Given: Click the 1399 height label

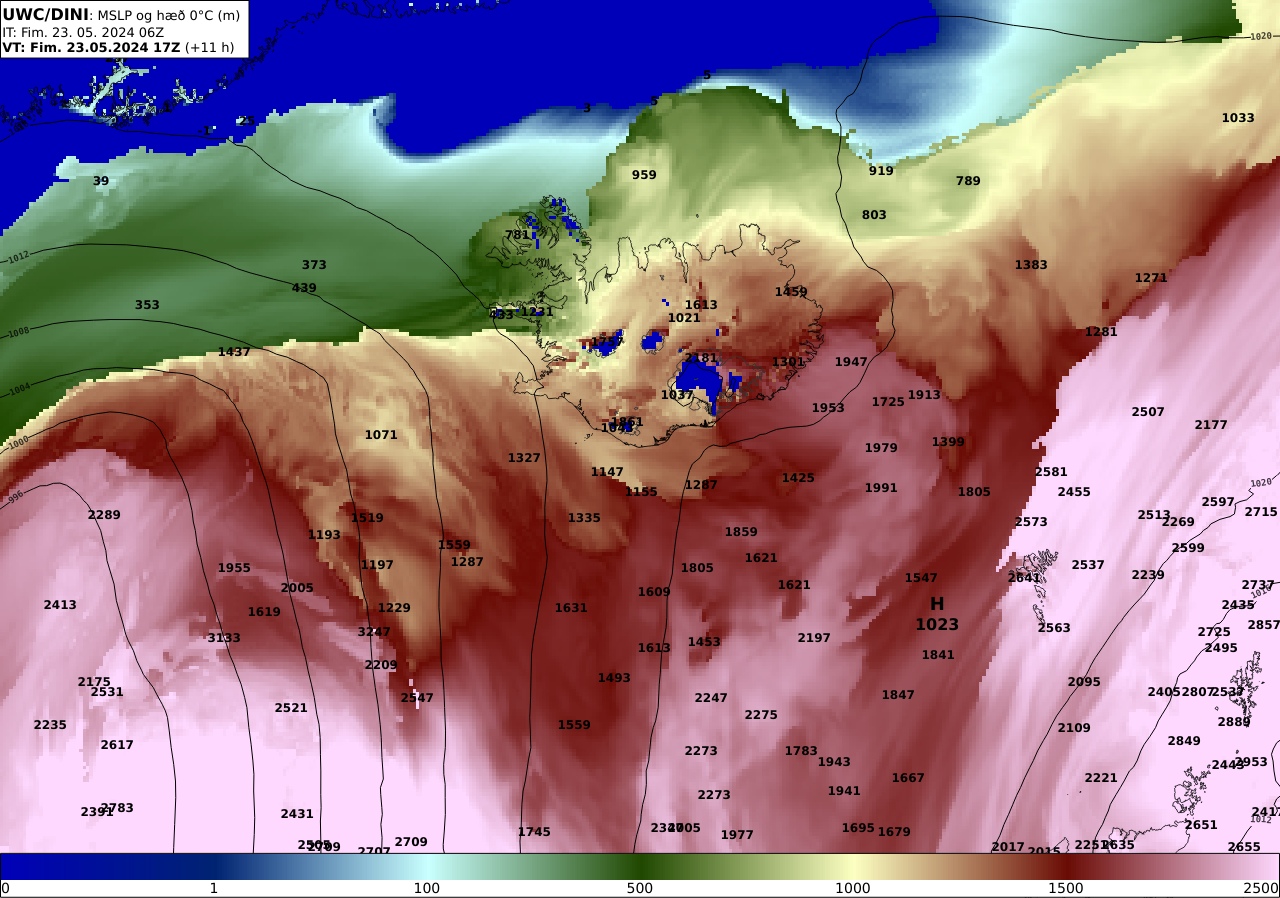Looking at the screenshot, I should click(948, 442).
